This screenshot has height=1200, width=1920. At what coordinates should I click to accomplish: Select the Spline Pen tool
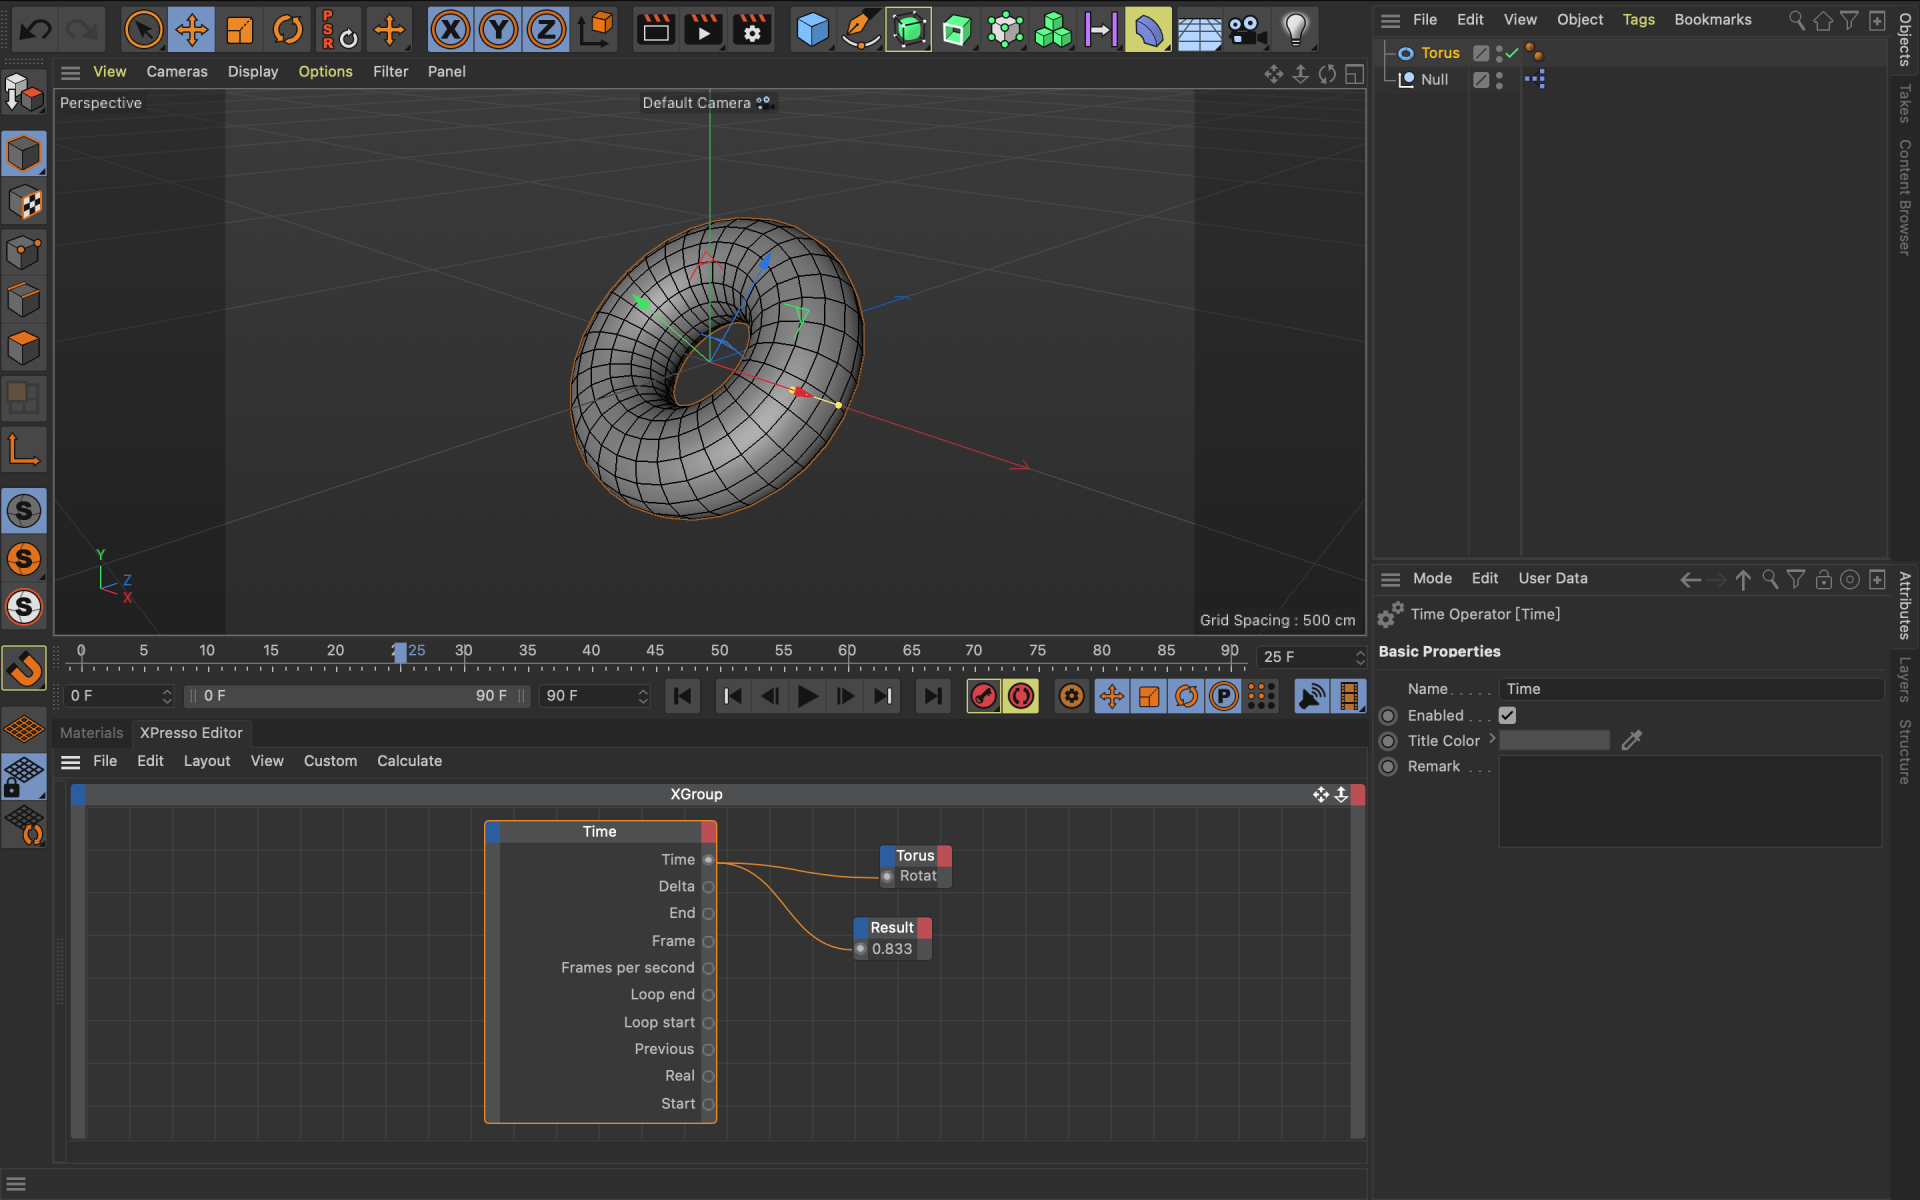860,30
